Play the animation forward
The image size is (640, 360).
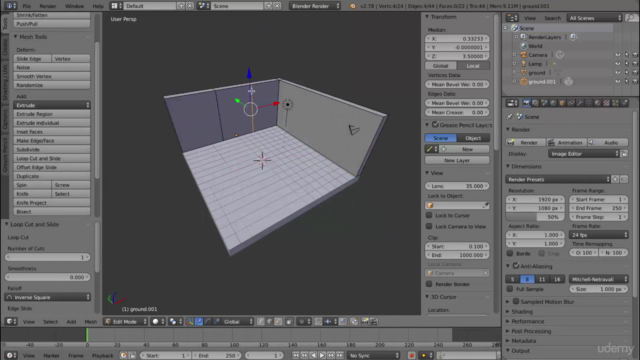coord(322,356)
